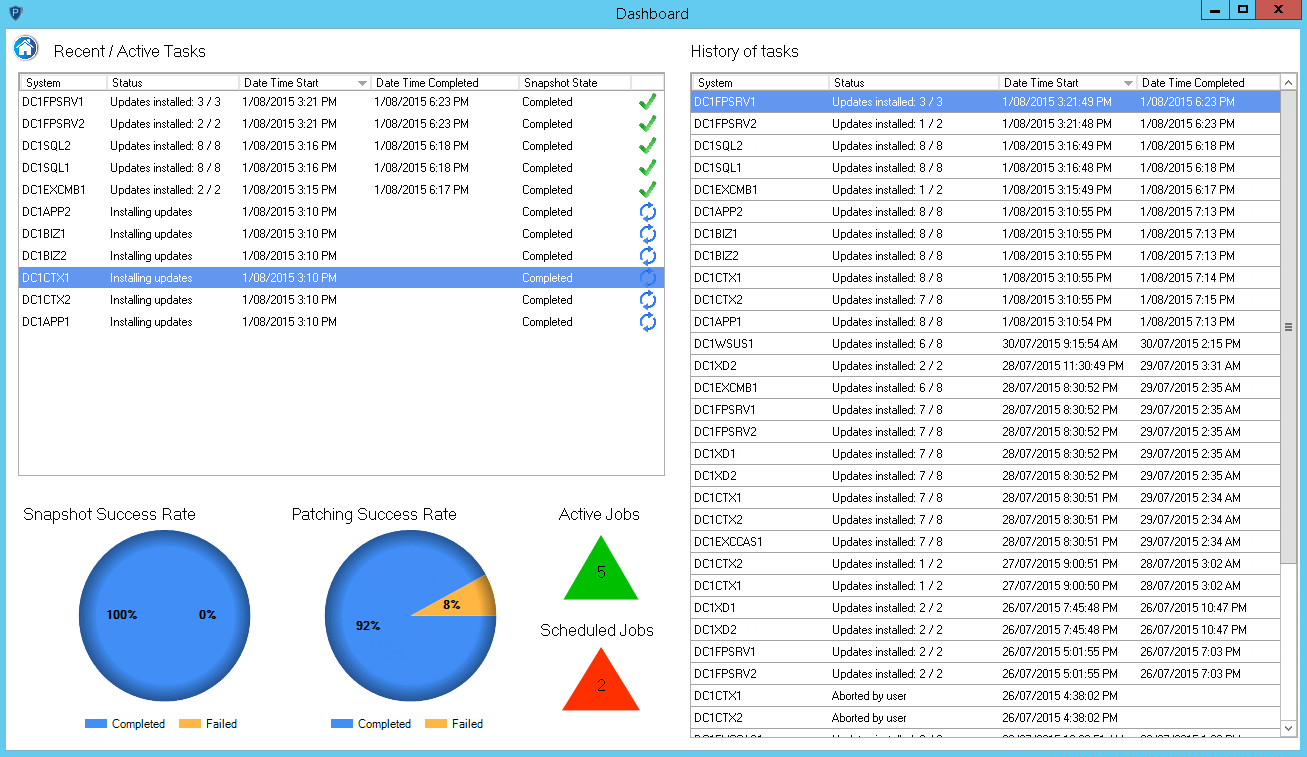Click the refresh spinner icon for DC1CTX2

point(647,299)
